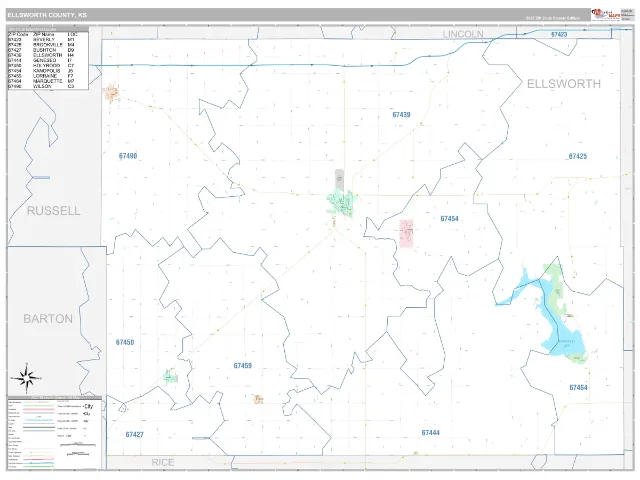Click the scale bar in the legend
Viewport: 640px width, 480px height.
pyautogui.click(x=78, y=444)
